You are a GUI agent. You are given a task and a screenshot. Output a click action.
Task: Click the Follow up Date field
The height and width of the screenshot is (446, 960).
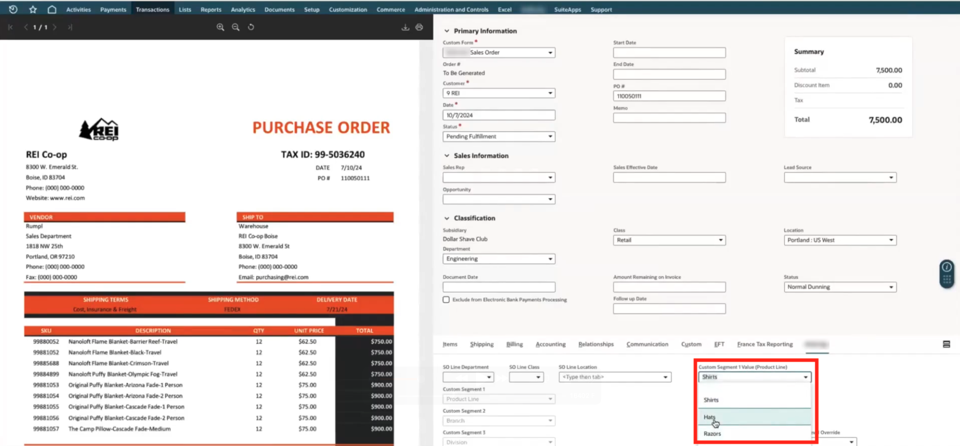pos(669,308)
